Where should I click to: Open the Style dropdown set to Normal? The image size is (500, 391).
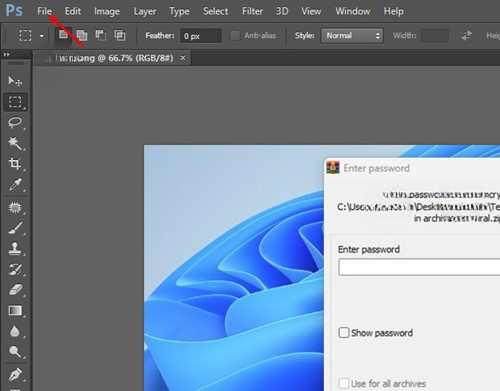pyautogui.click(x=352, y=35)
